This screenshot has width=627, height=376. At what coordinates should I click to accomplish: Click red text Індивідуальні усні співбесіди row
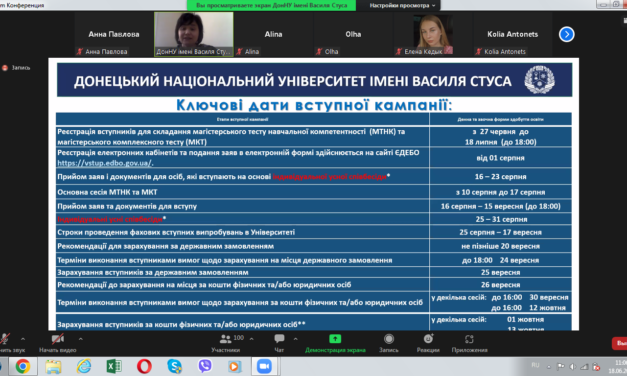(110, 219)
